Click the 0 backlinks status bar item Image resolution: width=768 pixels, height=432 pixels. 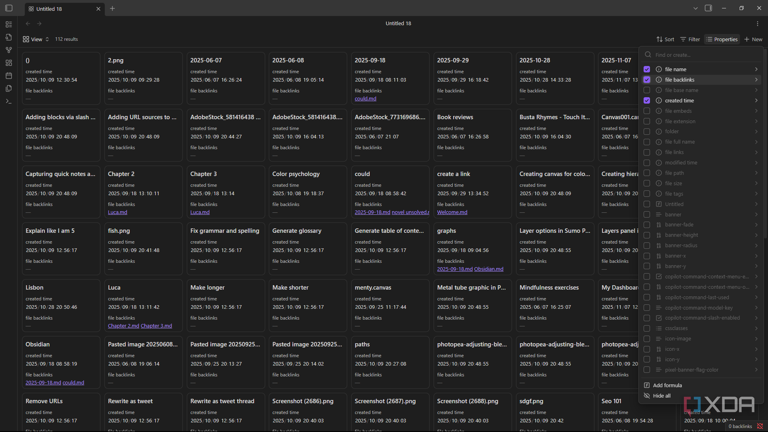coord(740,426)
